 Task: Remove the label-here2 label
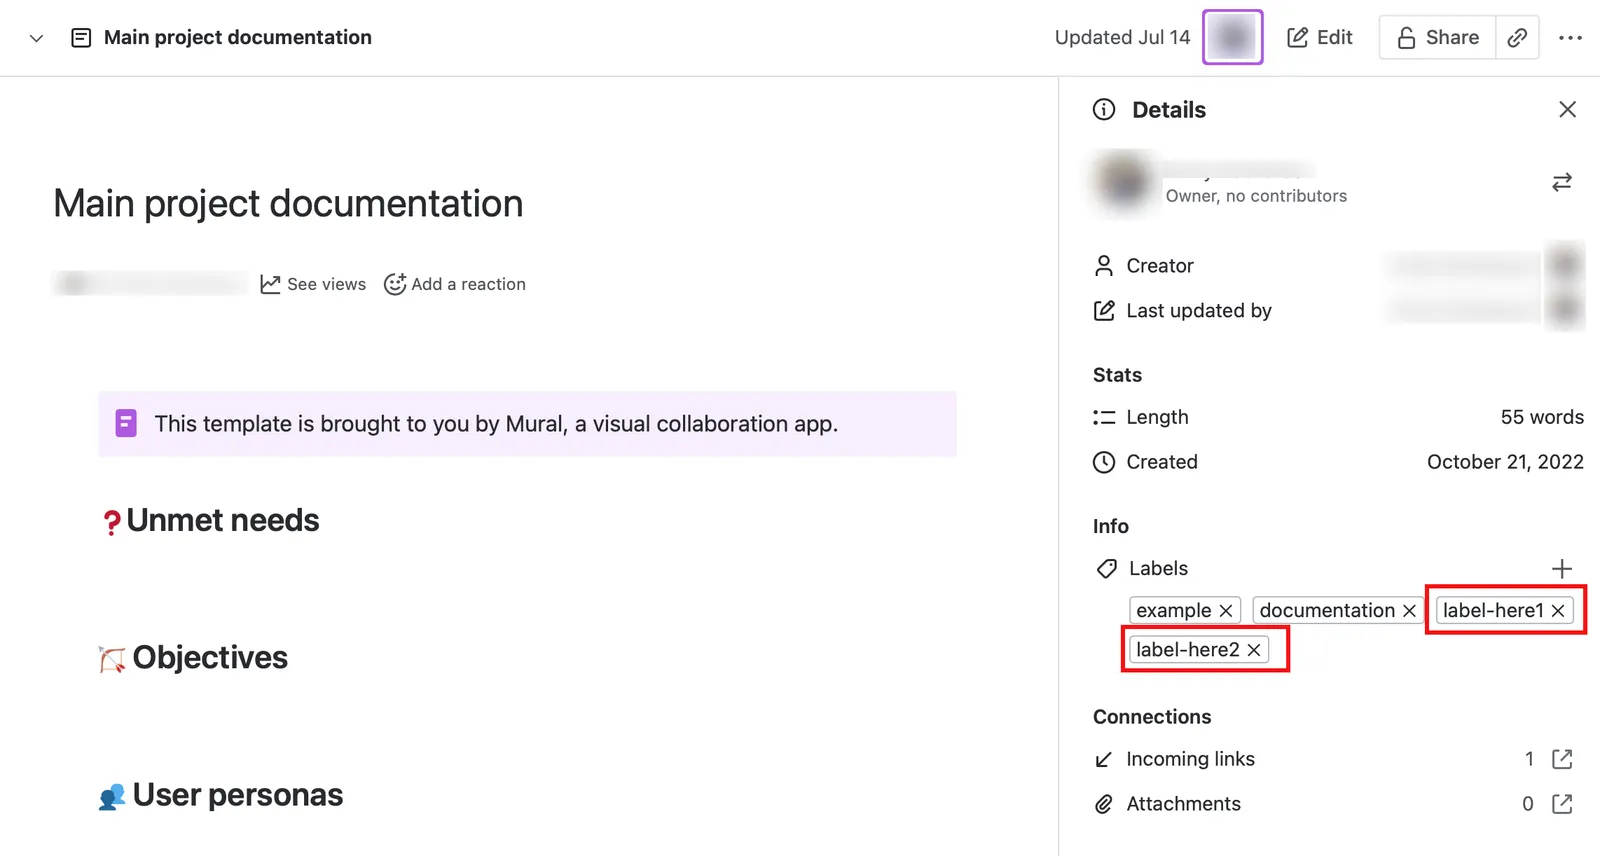1254,650
